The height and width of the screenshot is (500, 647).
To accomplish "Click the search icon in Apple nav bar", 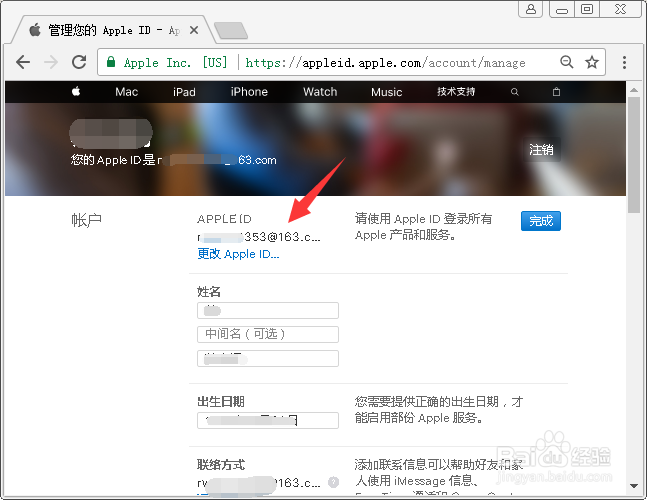I will [514, 92].
